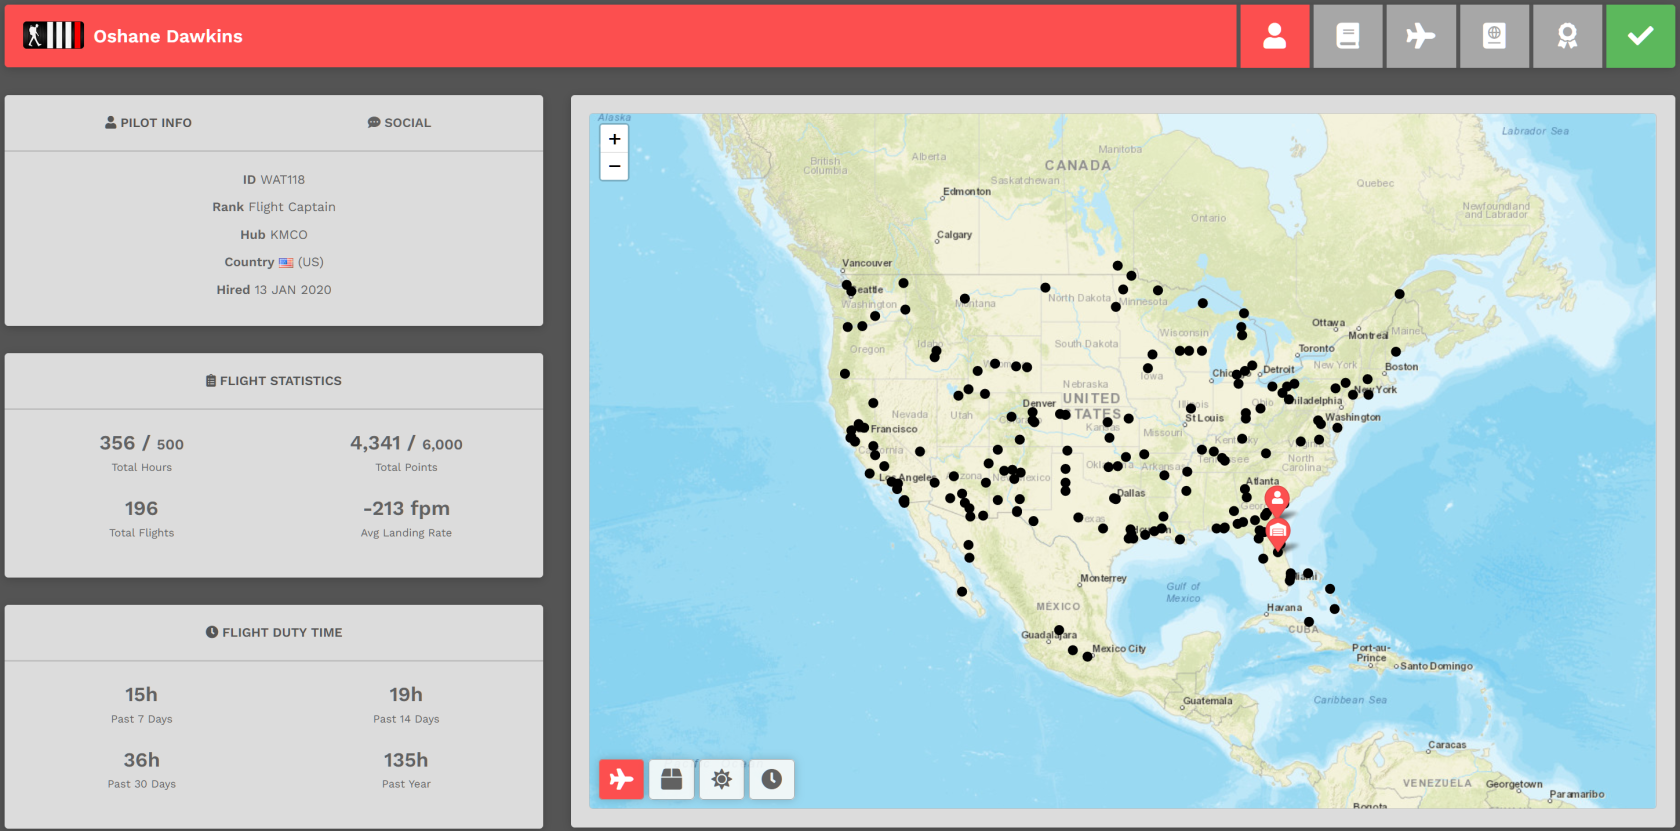Click the Santo Domingo label on the map
Image resolution: width=1680 pixels, height=831 pixels.
click(x=1436, y=666)
